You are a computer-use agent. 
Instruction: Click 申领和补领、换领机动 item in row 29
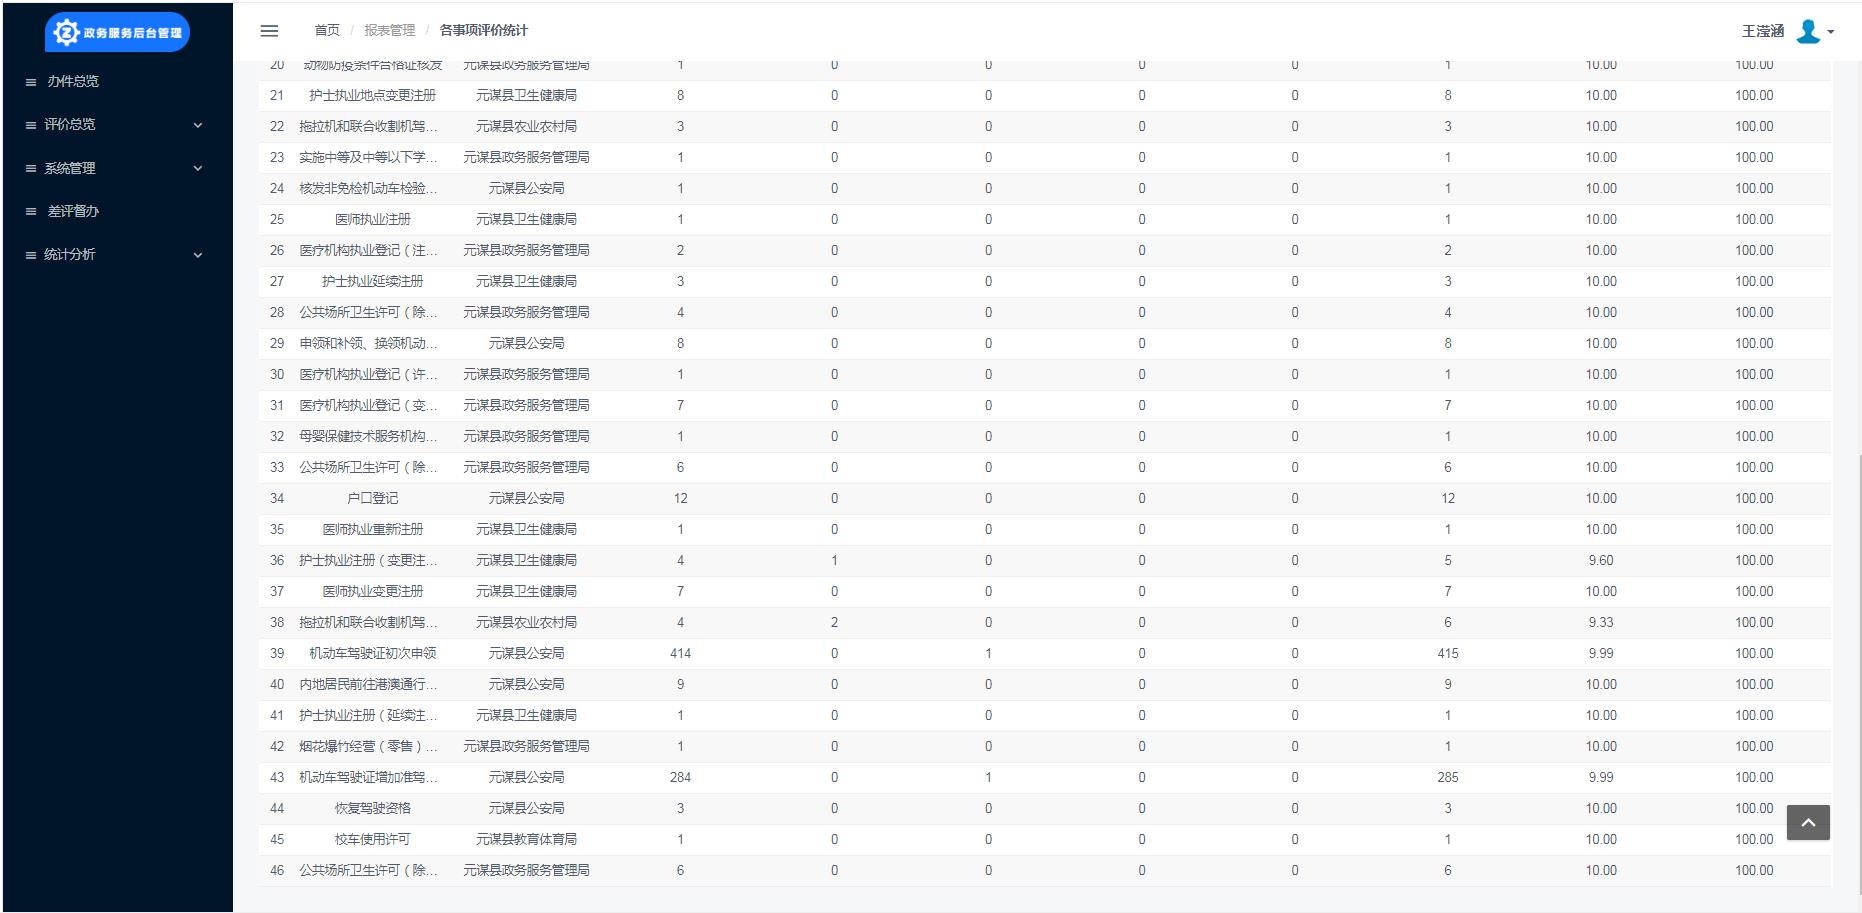pyautogui.click(x=368, y=344)
